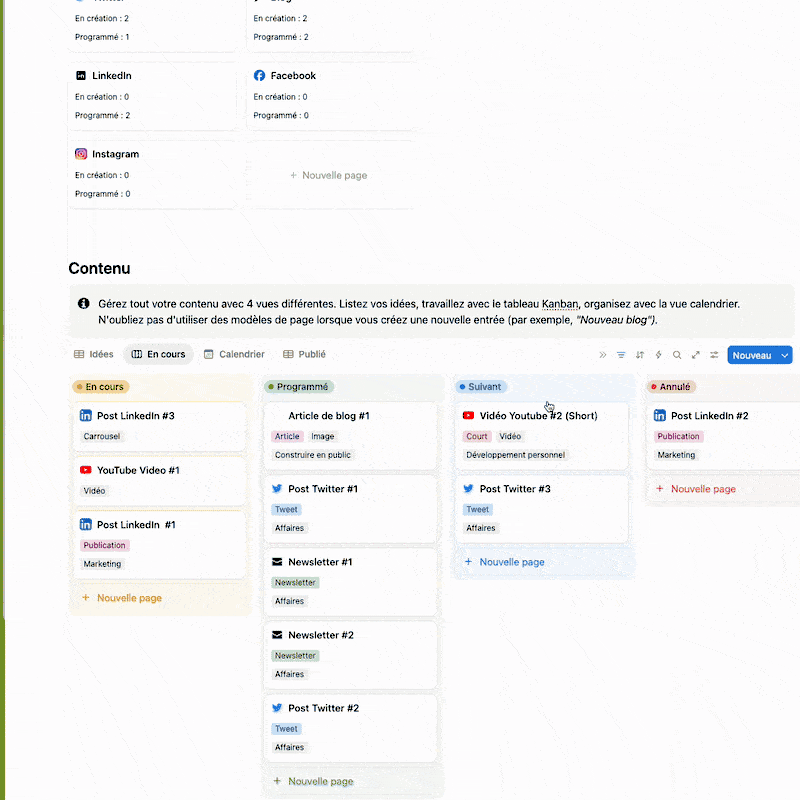Open database in full page icon
Screen dimensions: 800x800
(x=696, y=355)
